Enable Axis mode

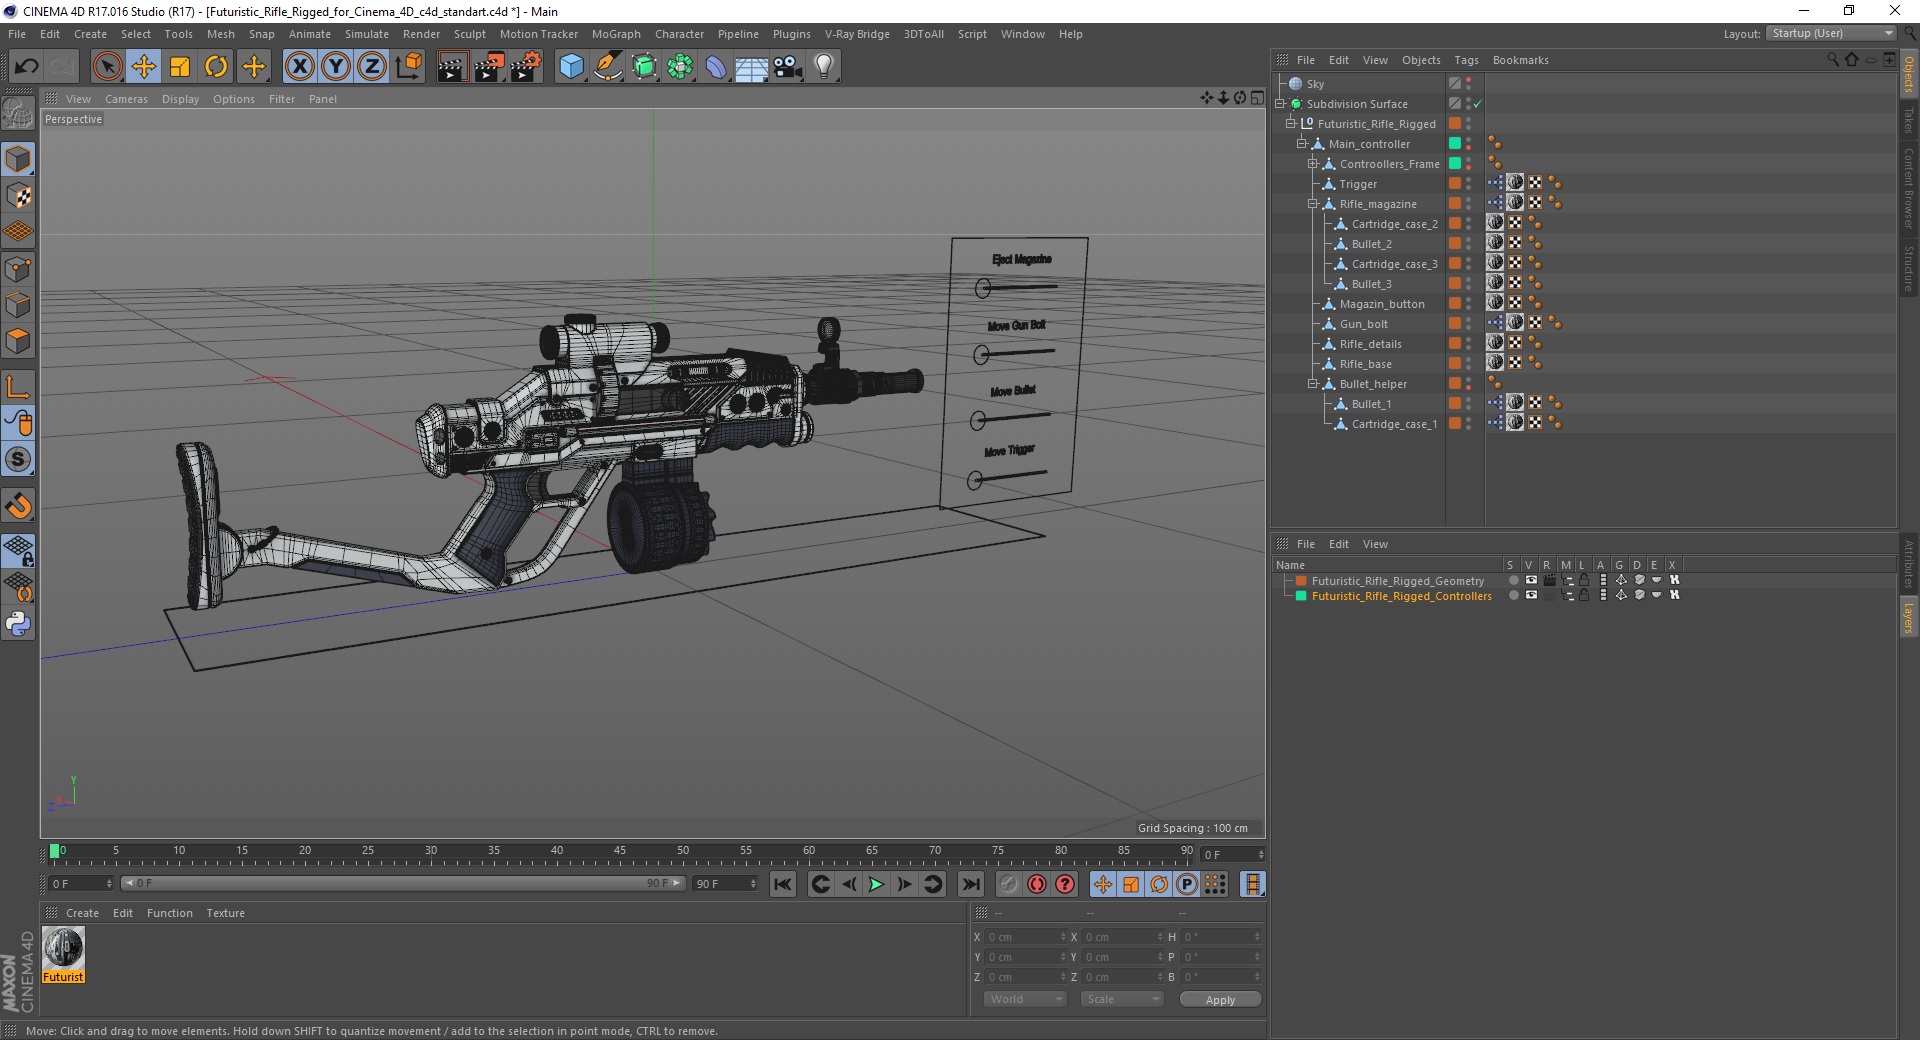tap(18, 387)
